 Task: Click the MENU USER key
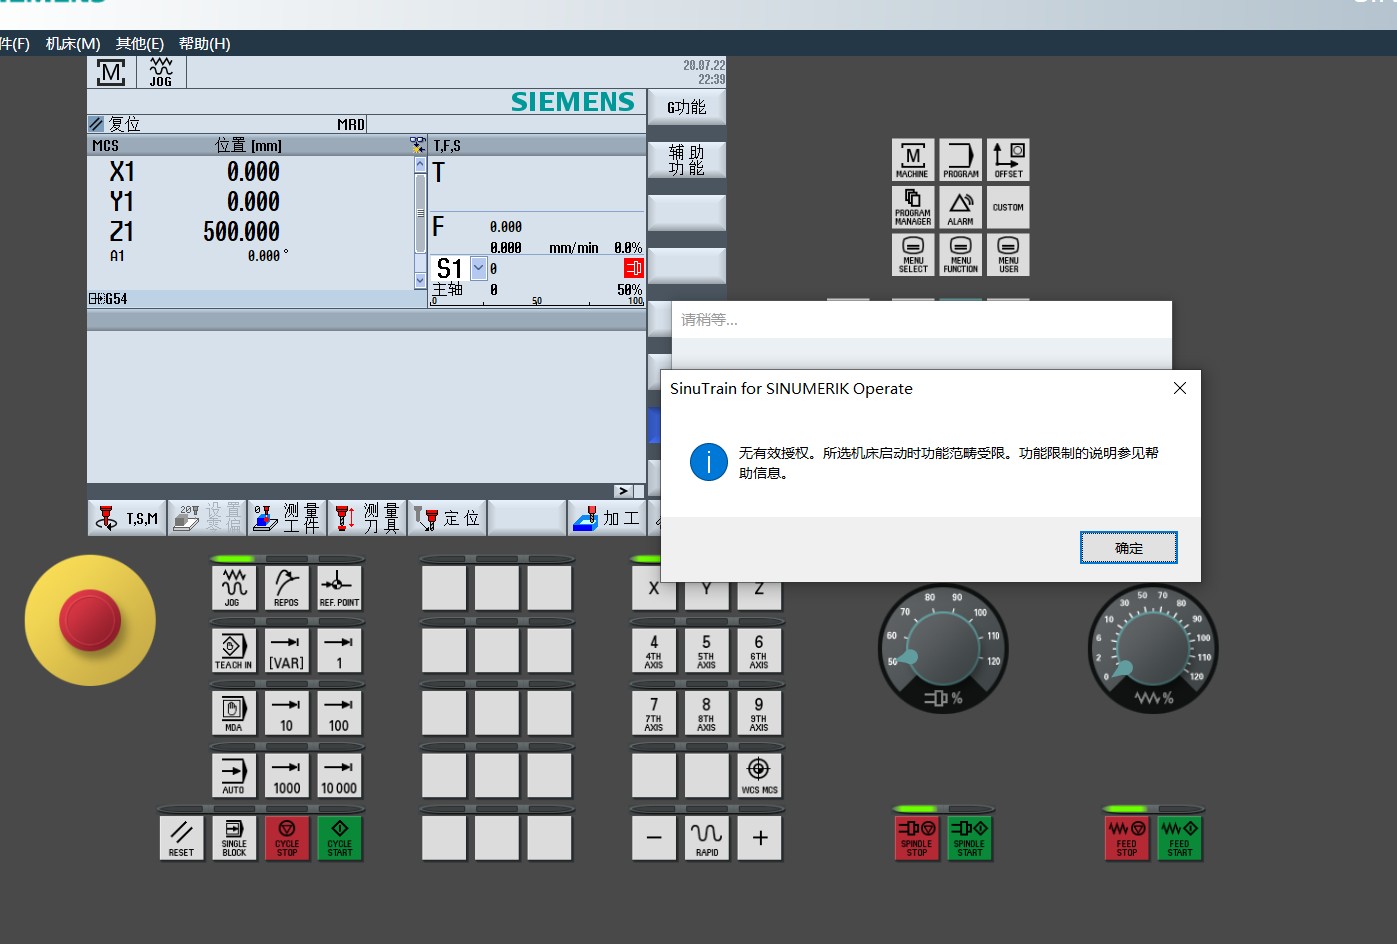coord(1008,254)
